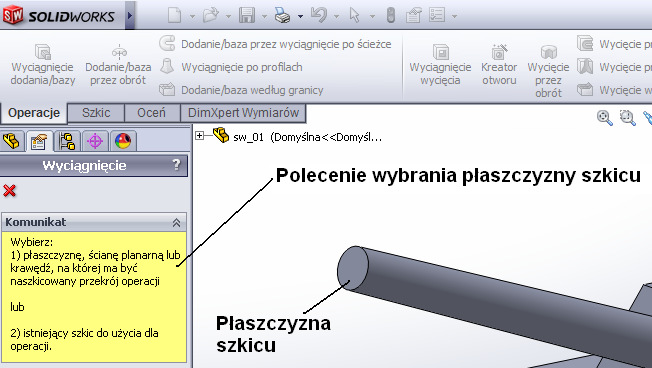This screenshot has width=652, height=368.
Task: Open the ConfigurationManager tab
Action: point(67,141)
